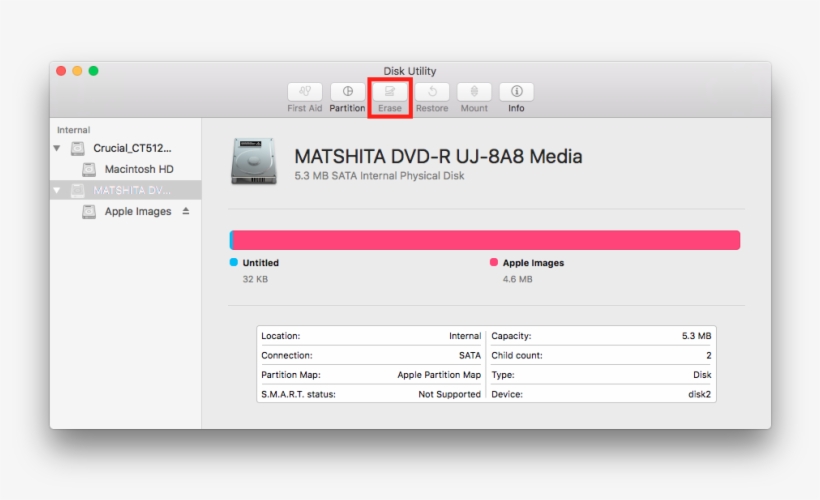The width and height of the screenshot is (820, 500).
Task: Select the Restore toolbar icon
Action: 432,92
